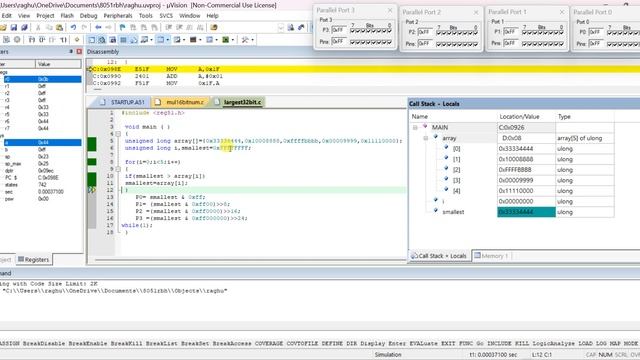640x360 pixels.
Task: Open the Toolbox wrench icon
Action: coord(245,40)
